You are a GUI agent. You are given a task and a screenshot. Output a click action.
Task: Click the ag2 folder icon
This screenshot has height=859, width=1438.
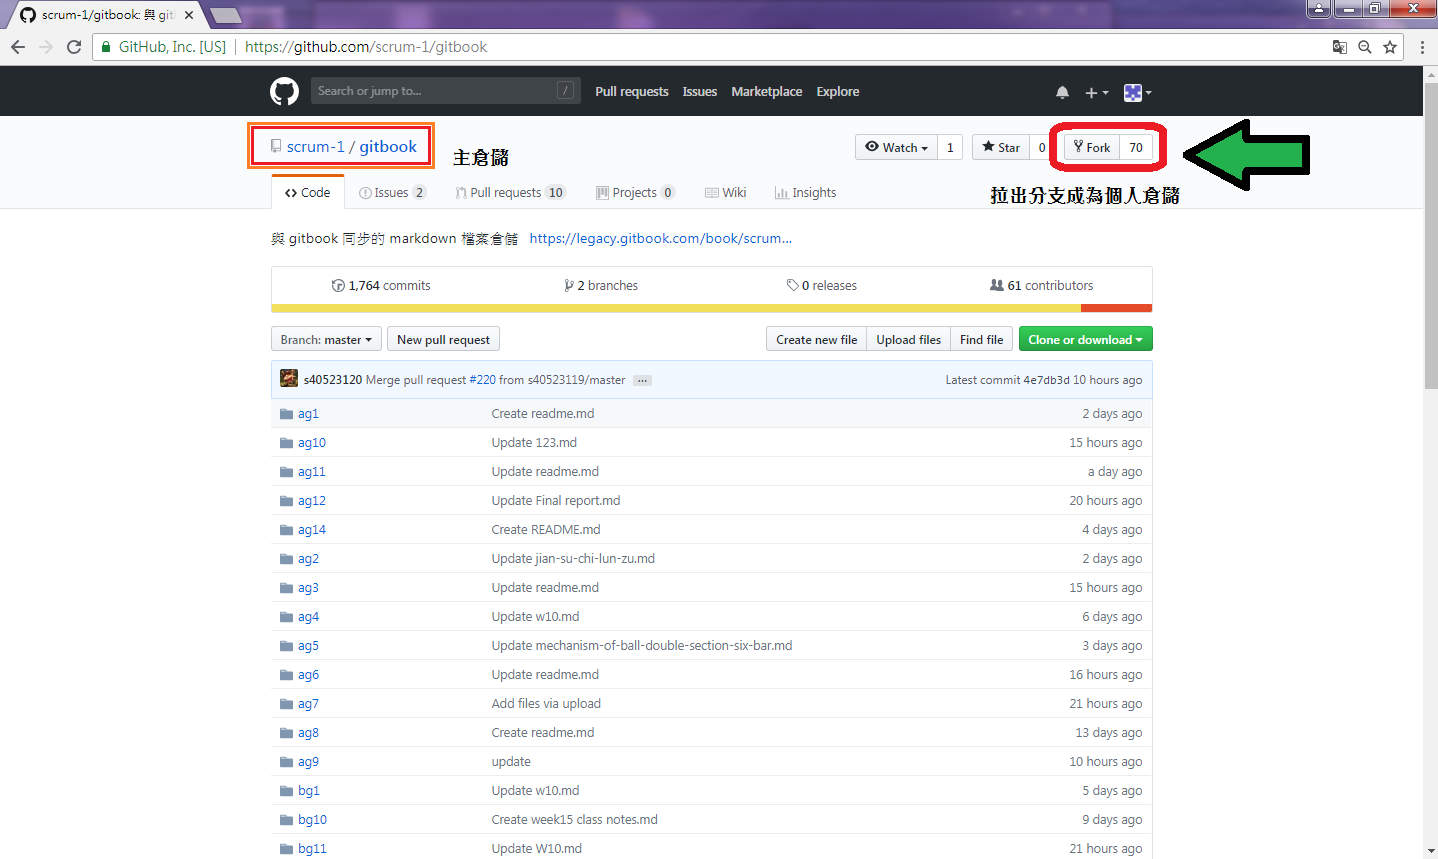pos(287,559)
